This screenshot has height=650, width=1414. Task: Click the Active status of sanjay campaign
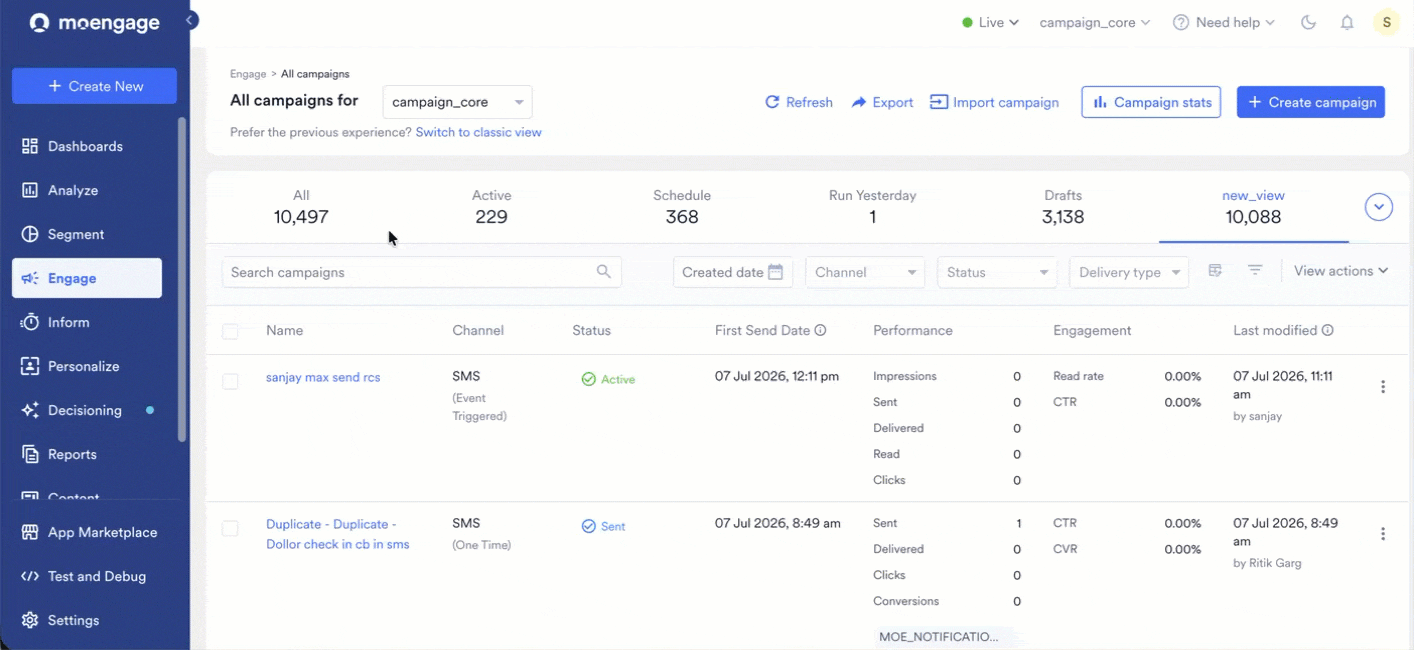[x=608, y=380]
